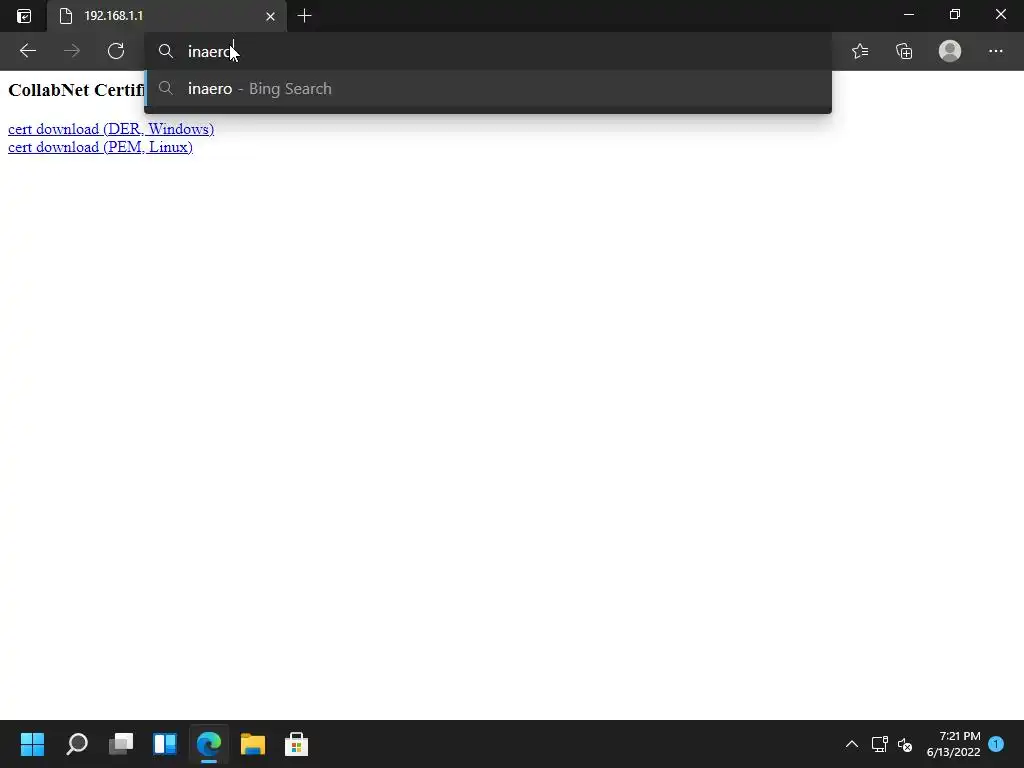Reload the page with Refresh icon
This screenshot has height=768, width=1024.
pyautogui.click(x=116, y=51)
